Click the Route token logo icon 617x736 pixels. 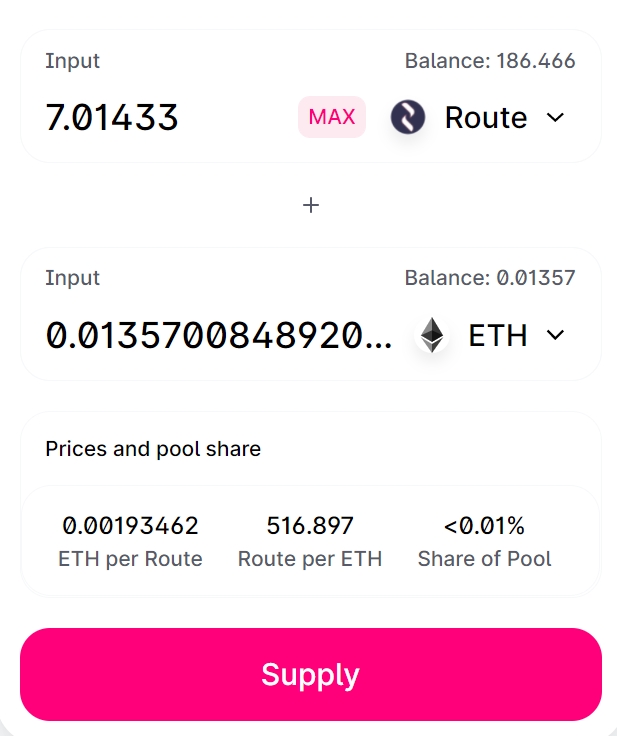tap(408, 117)
